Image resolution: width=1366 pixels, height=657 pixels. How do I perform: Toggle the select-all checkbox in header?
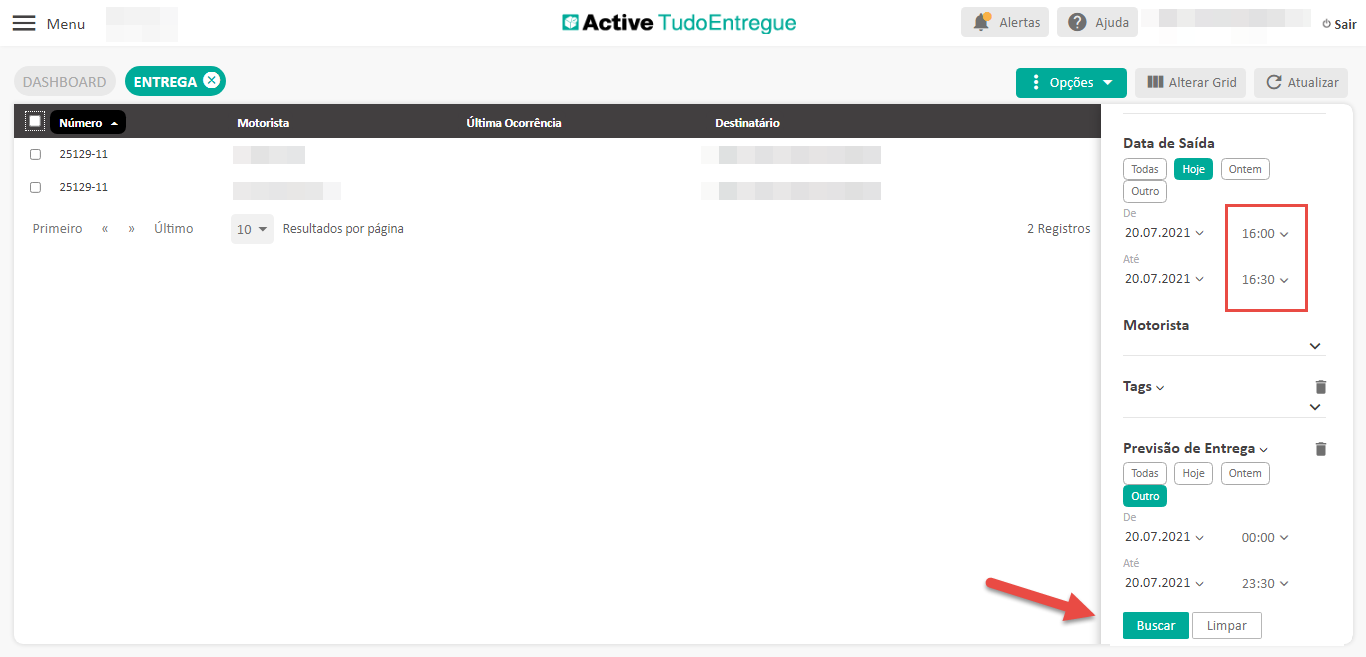35,121
